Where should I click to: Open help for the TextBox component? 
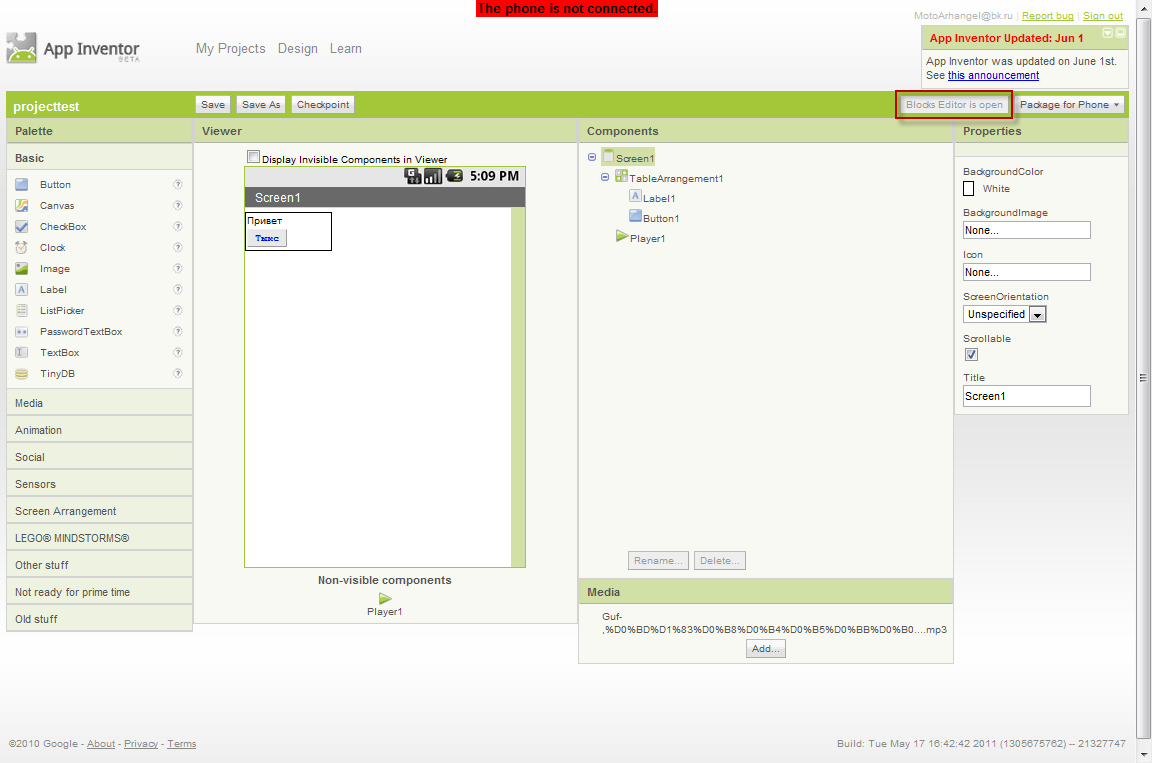[178, 352]
